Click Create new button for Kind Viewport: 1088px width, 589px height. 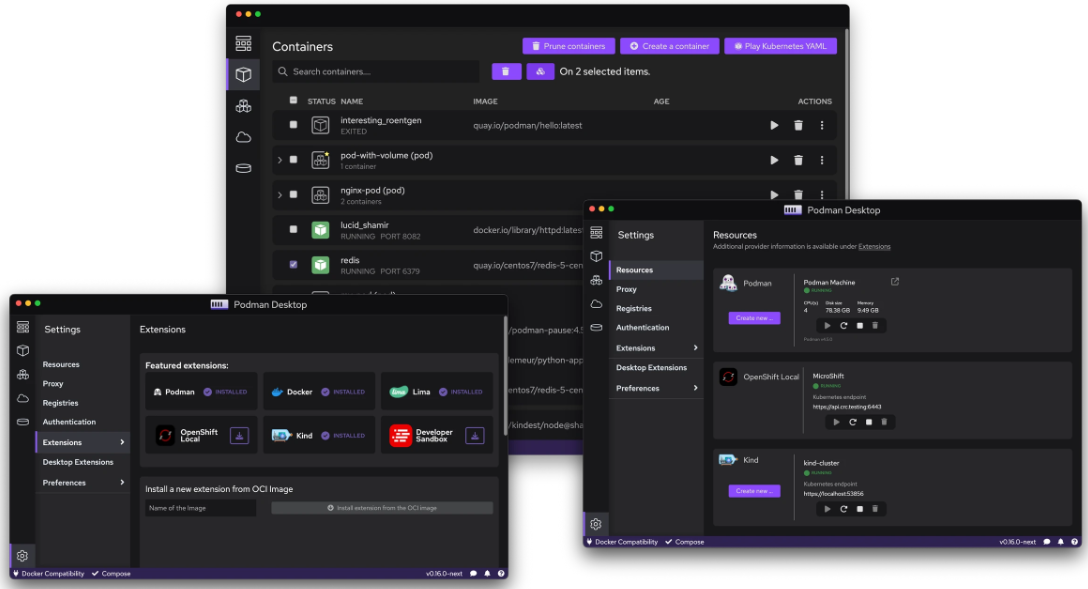(x=754, y=490)
